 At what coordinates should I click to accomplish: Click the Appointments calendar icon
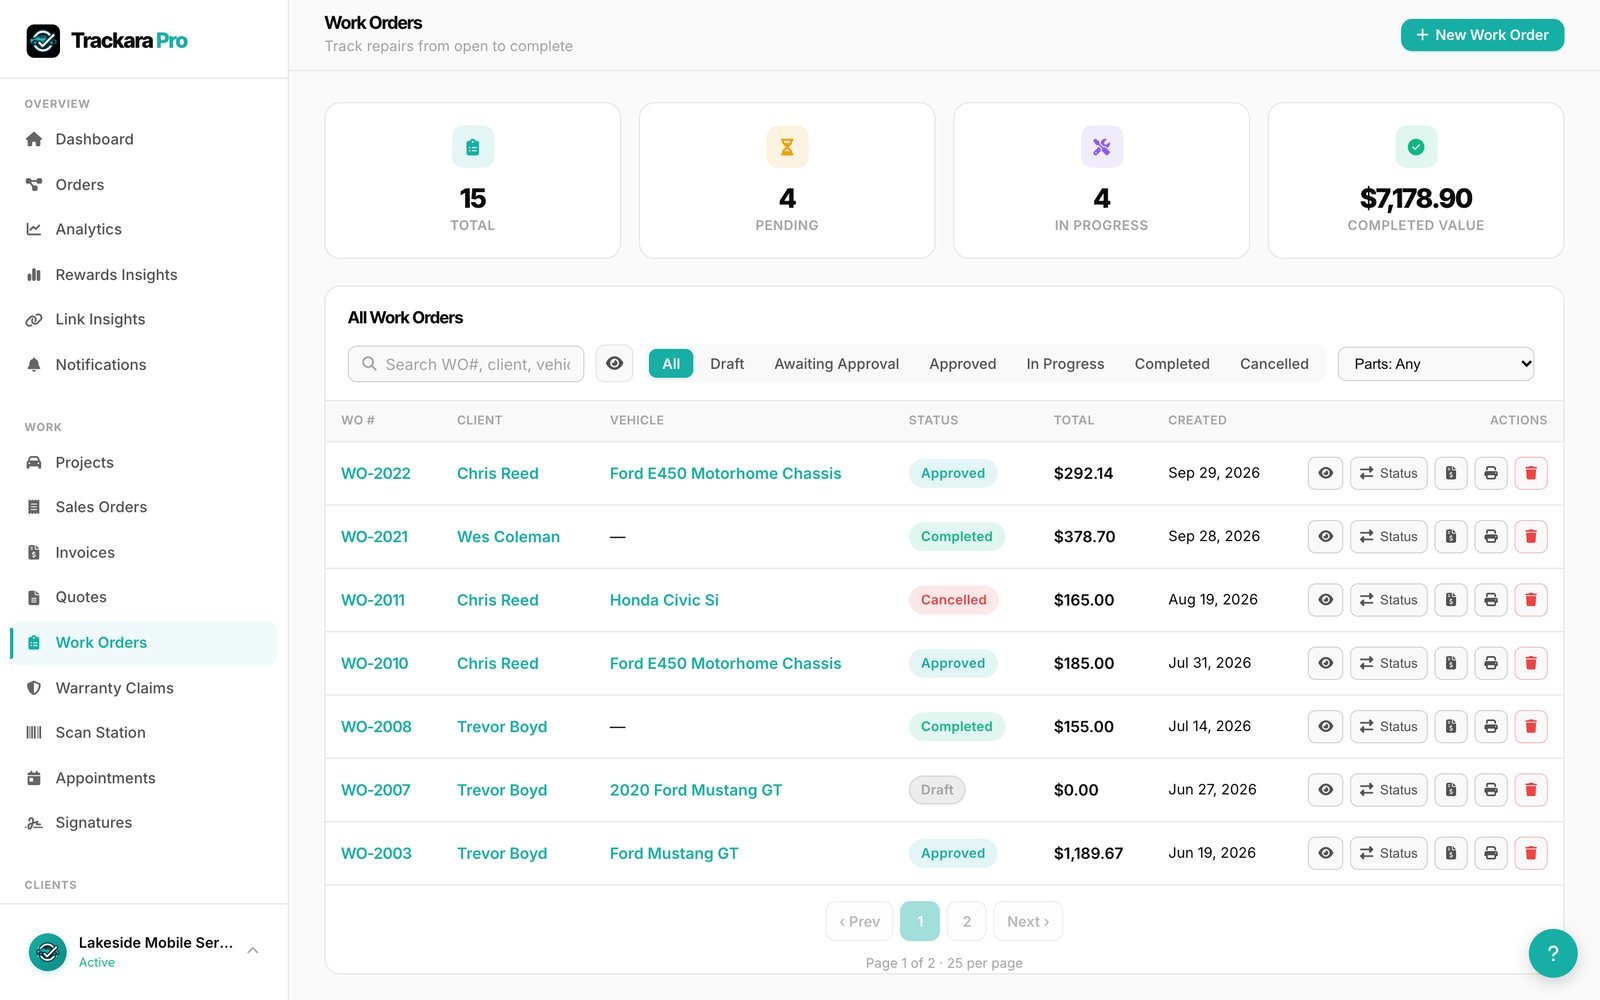(34, 778)
